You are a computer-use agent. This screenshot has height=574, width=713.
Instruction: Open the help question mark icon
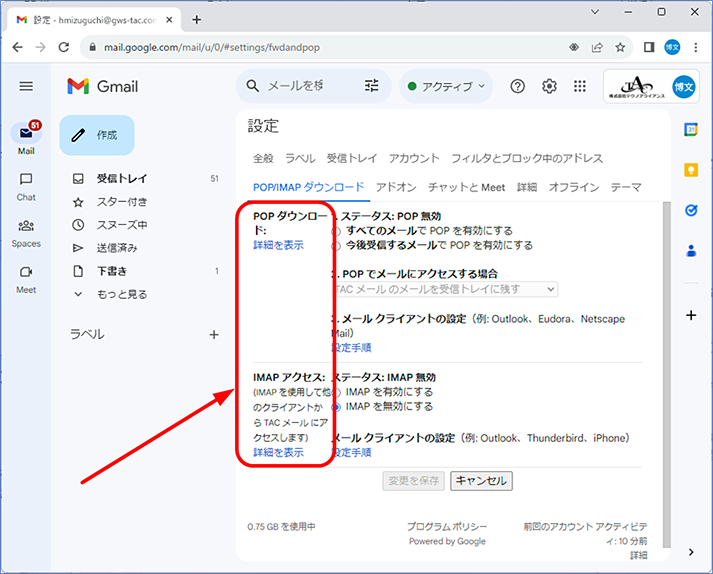tap(517, 86)
